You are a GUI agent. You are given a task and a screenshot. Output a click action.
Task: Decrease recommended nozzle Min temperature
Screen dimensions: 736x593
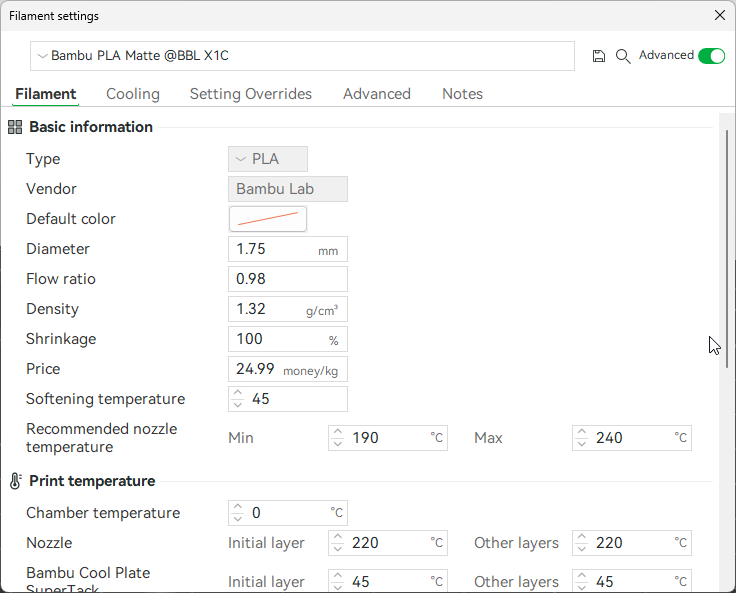pyautogui.click(x=338, y=444)
